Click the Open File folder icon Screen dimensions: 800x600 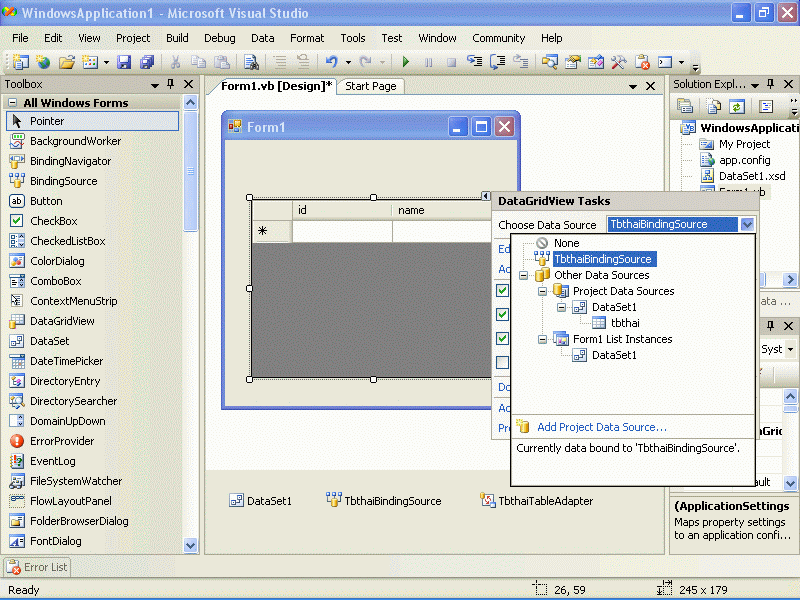66,62
